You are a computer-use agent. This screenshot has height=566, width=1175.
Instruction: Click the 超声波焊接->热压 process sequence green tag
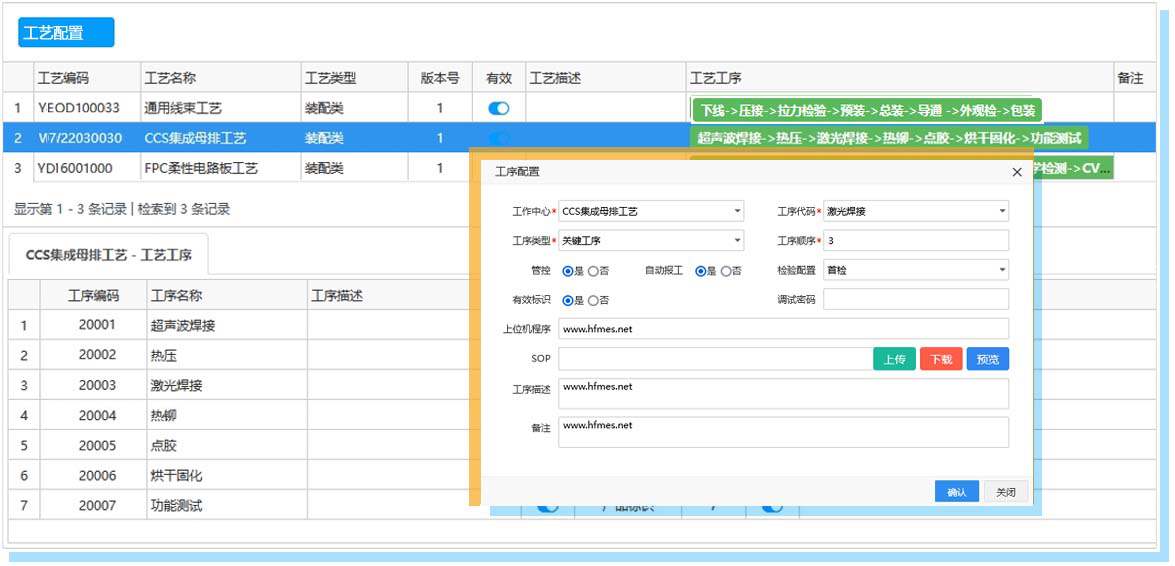[x=889, y=139]
